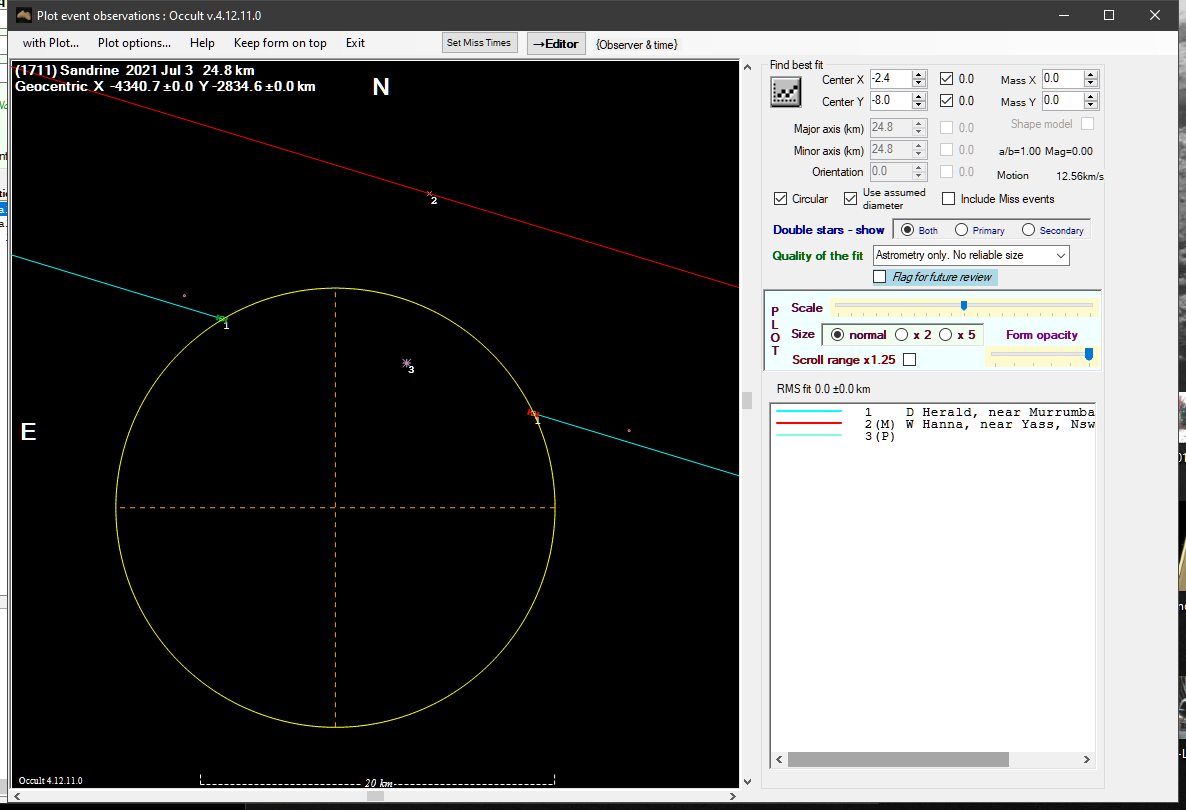1186x810 pixels.
Task: Click the observer list horizontal scrollbar thumb
Action: point(898,759)
